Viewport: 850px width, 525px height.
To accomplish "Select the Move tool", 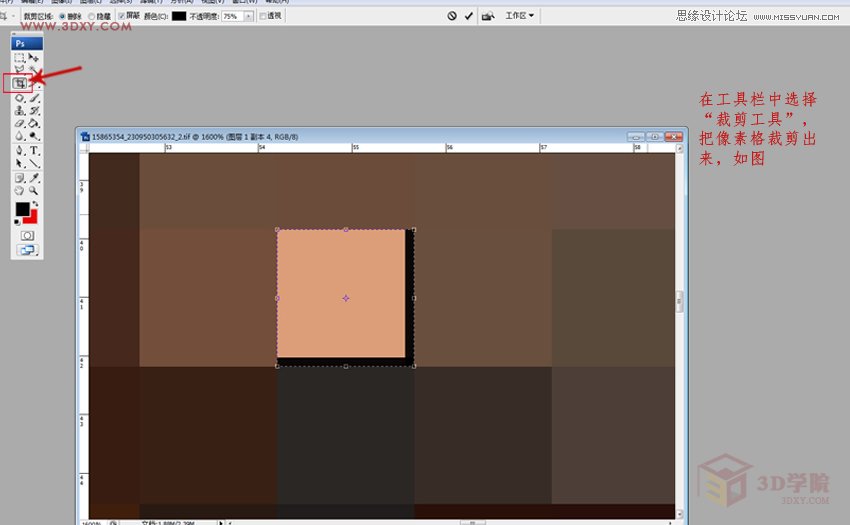I will [34, 57].
